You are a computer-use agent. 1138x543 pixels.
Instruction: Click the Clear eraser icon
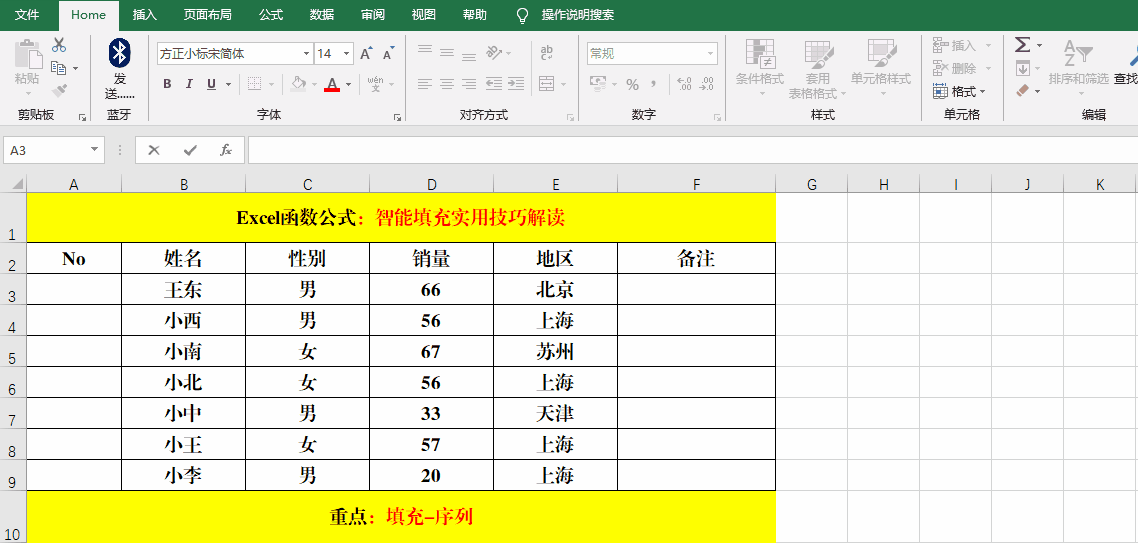1022,91
